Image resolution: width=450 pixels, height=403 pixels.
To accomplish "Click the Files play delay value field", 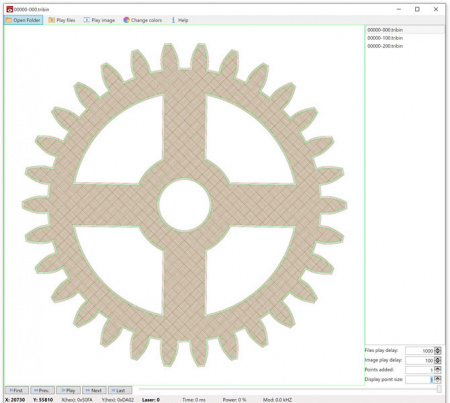I will (x=420, y=351).
